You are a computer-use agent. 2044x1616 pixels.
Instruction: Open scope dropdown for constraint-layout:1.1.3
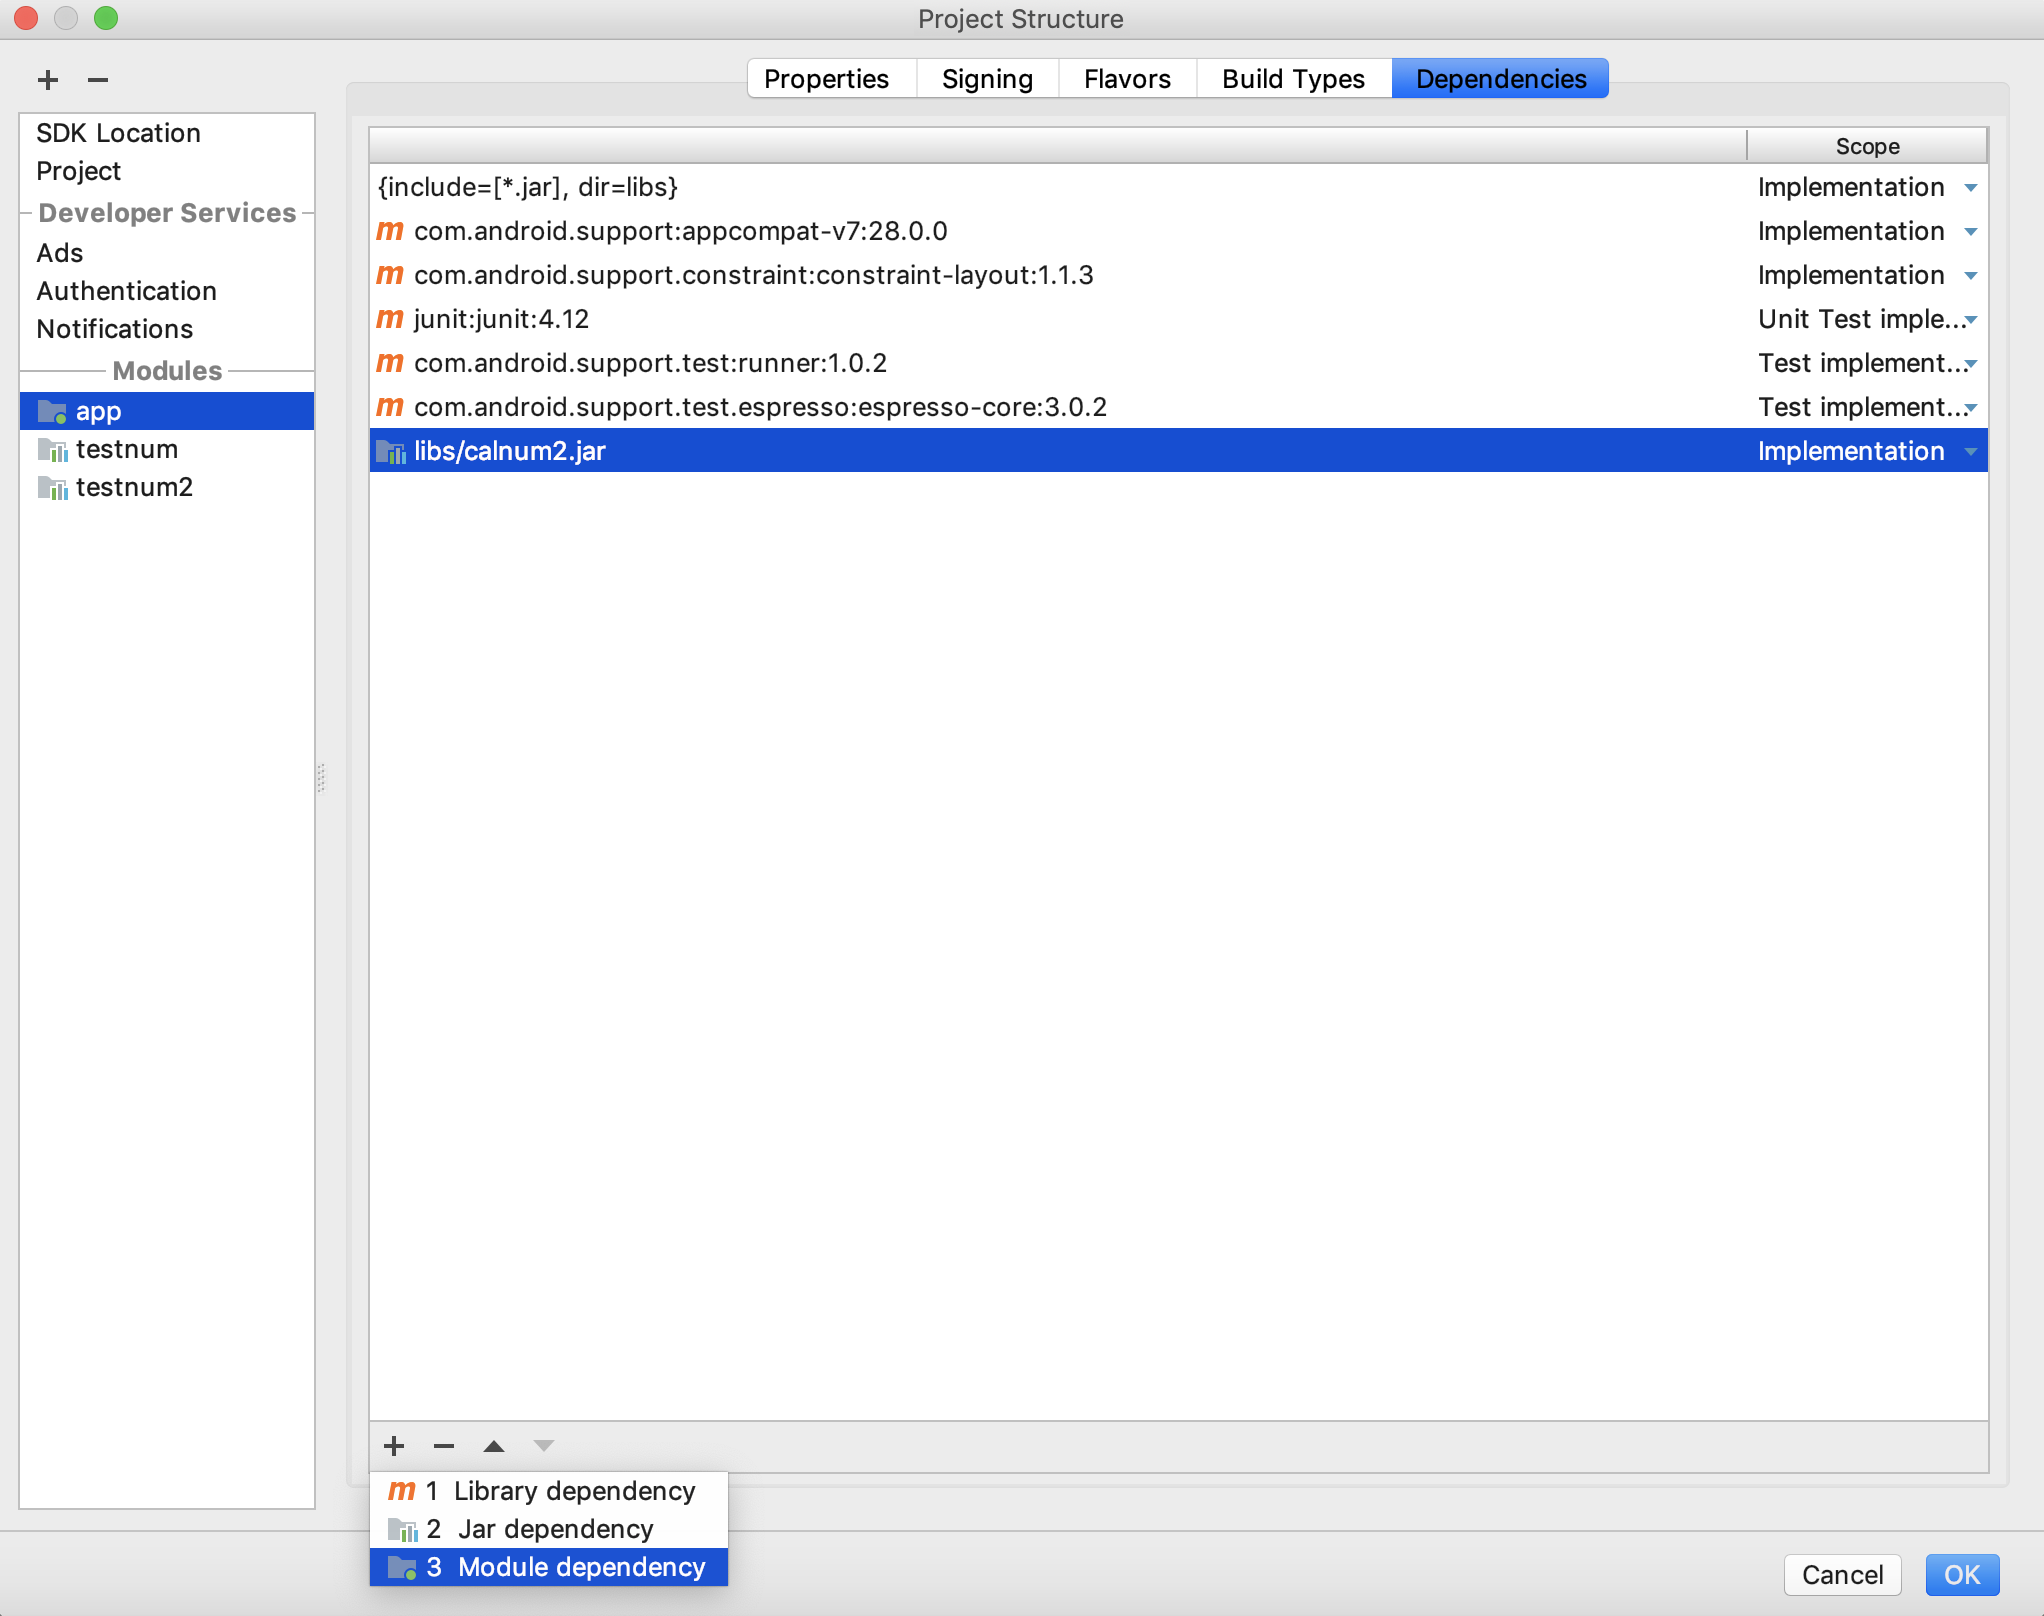click(1970, 276)
